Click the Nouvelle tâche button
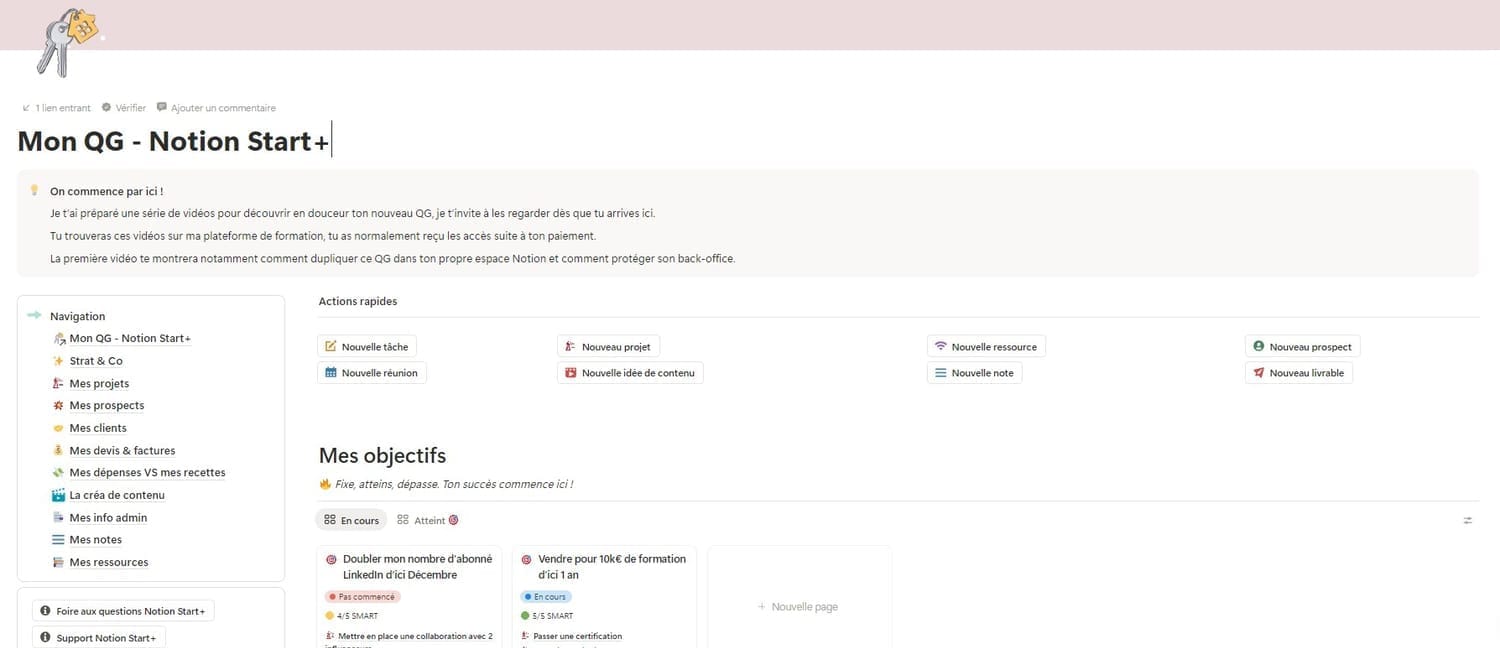 (367, 346)
